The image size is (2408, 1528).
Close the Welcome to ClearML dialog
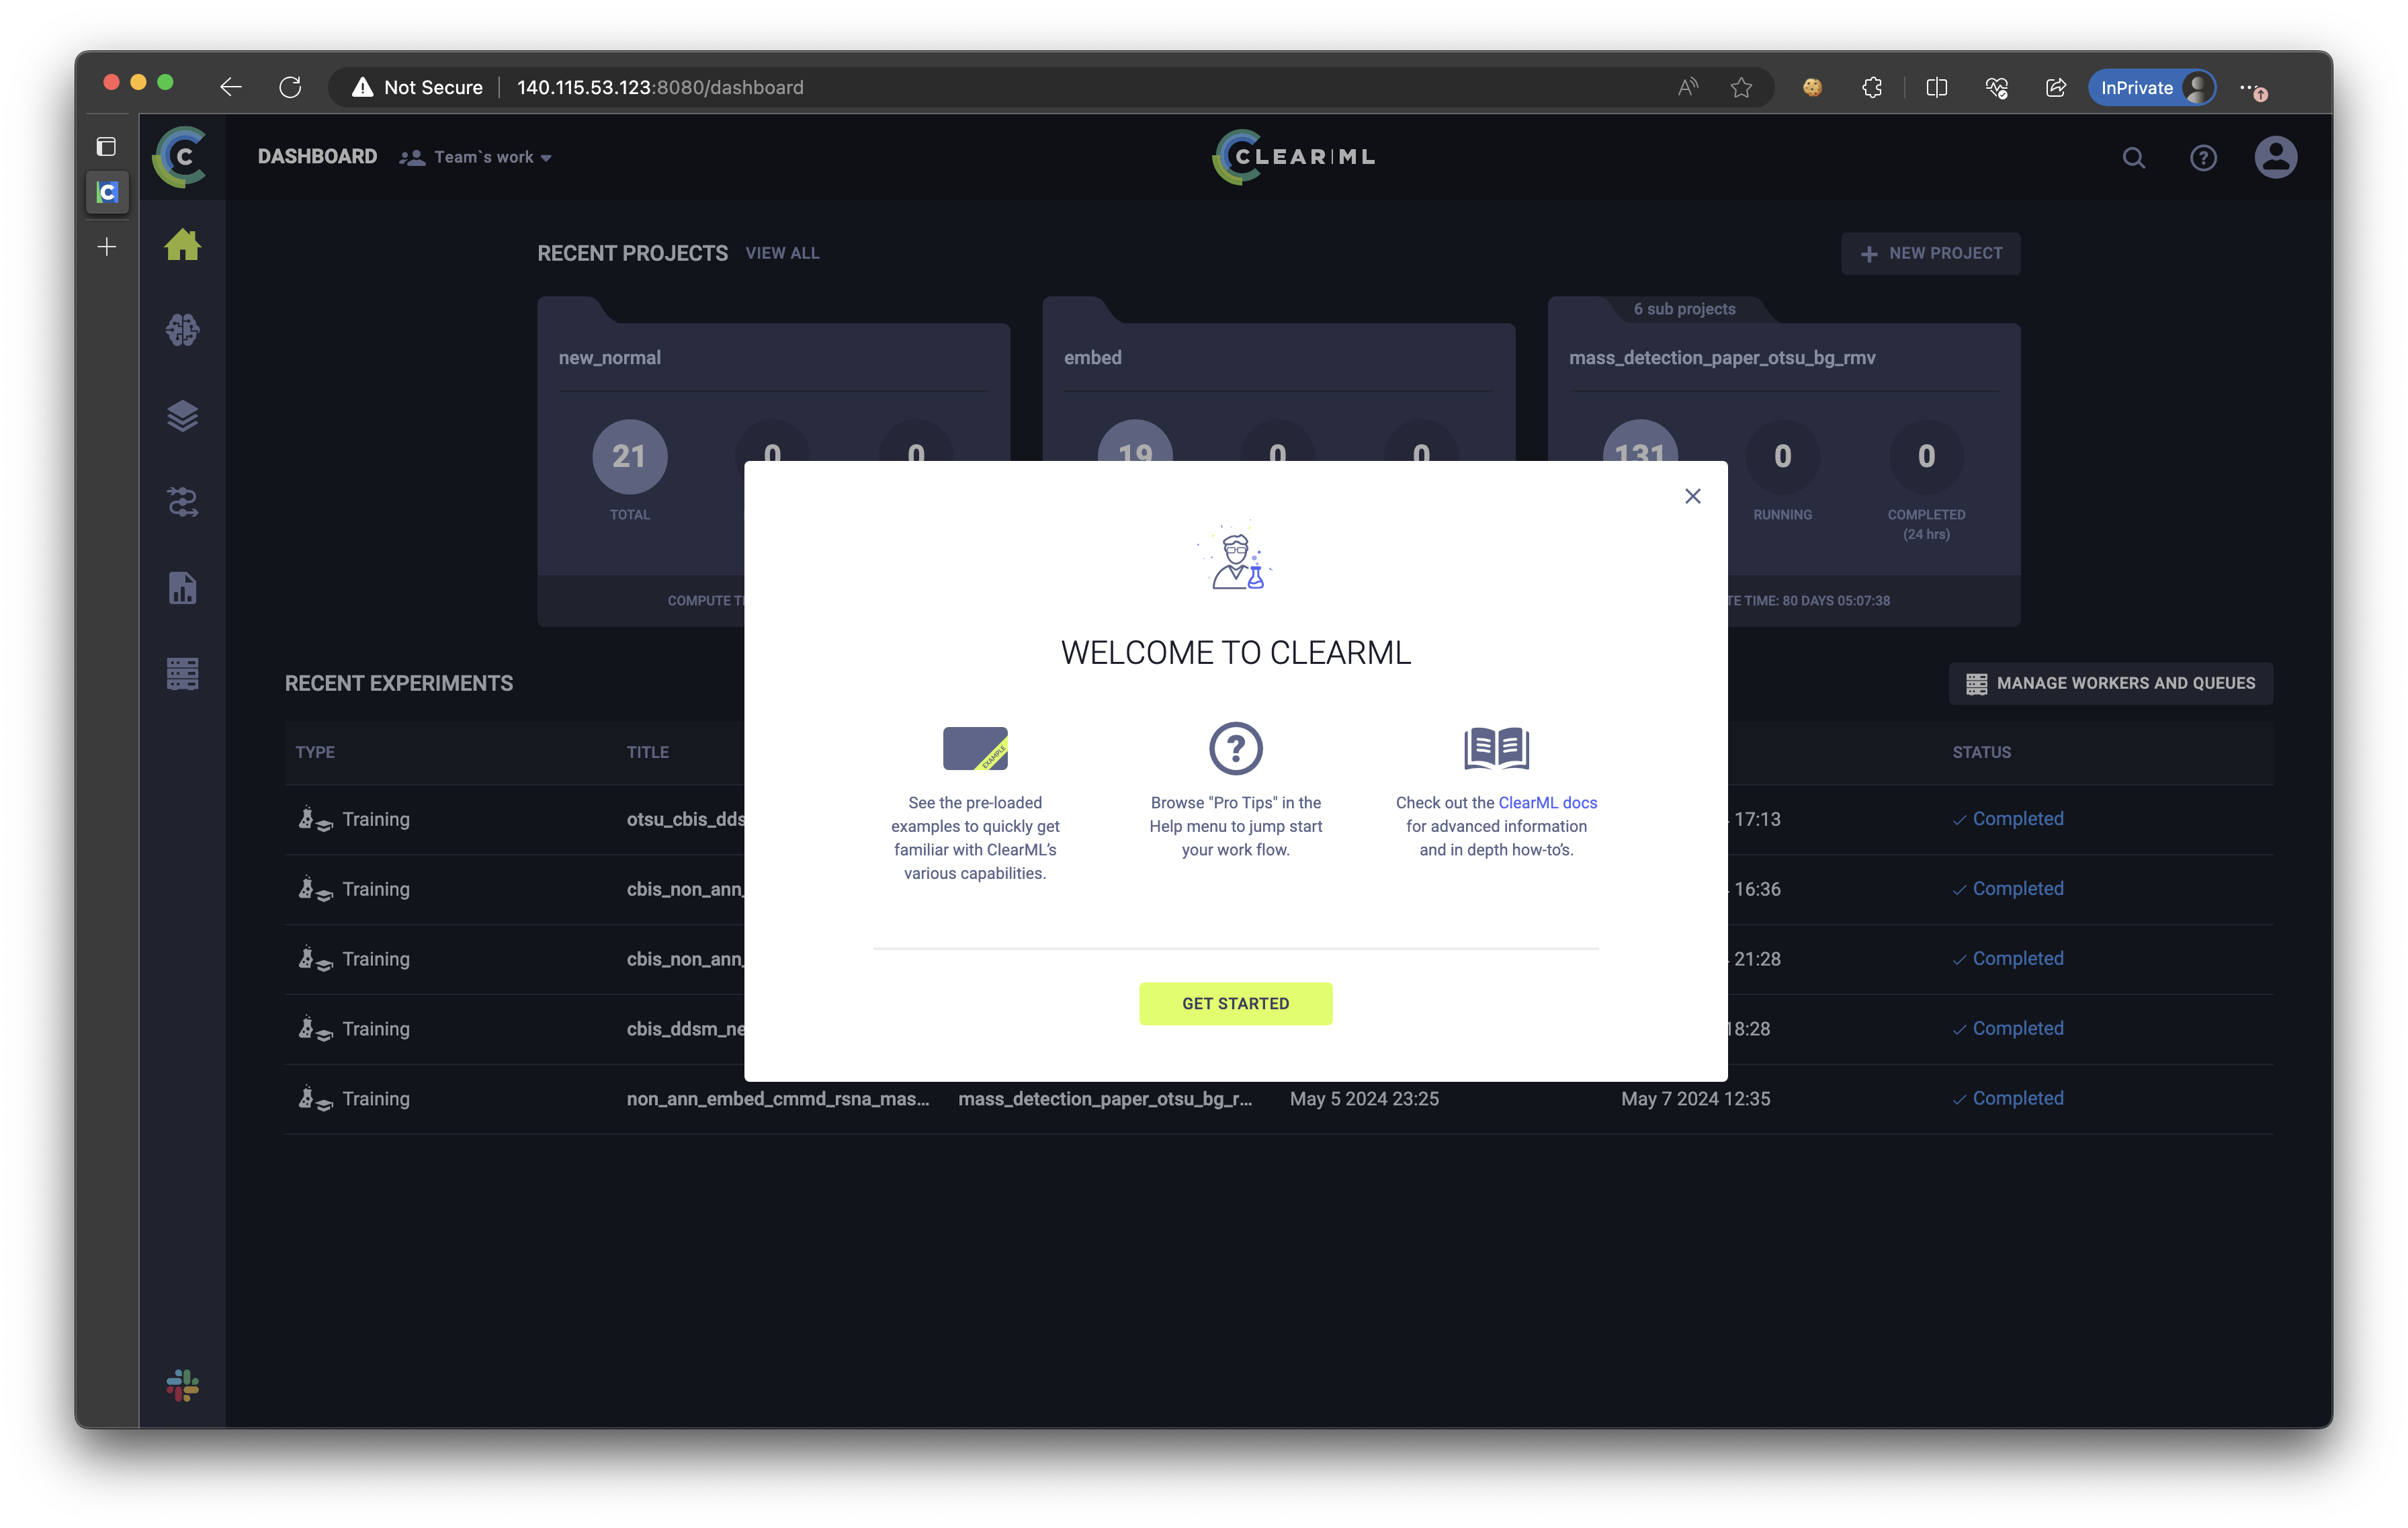pyautogui.click(x=1692, y=496)
